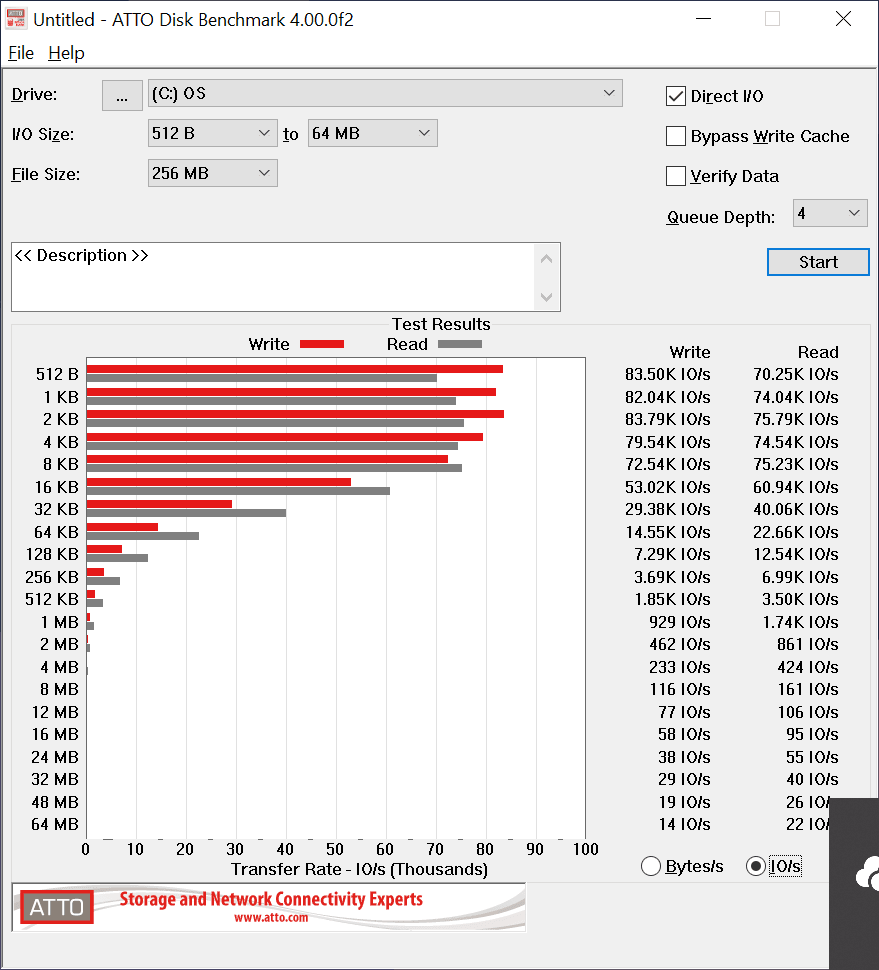Click the ATTO logo in the banner
This screenshot has width=879, height=970.
[57, 907]
